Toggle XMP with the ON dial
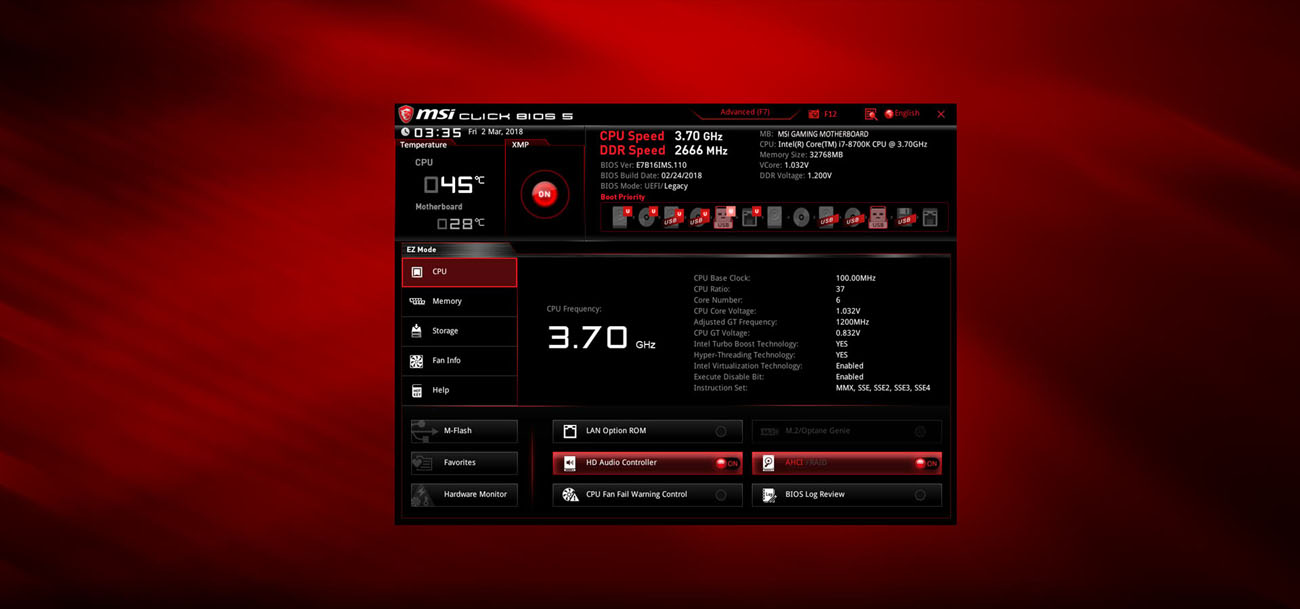This screenshot has width=1300, height=609. pos(543,194)
